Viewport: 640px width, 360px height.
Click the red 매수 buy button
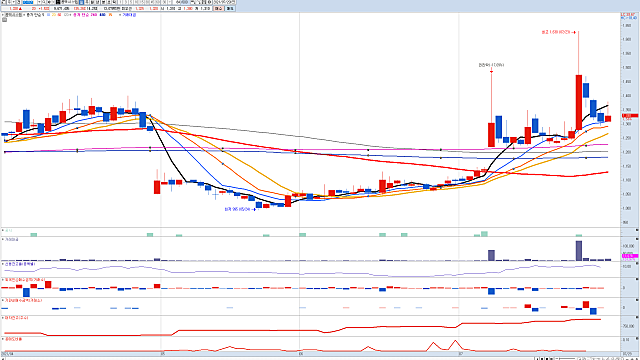click(218, 8)
